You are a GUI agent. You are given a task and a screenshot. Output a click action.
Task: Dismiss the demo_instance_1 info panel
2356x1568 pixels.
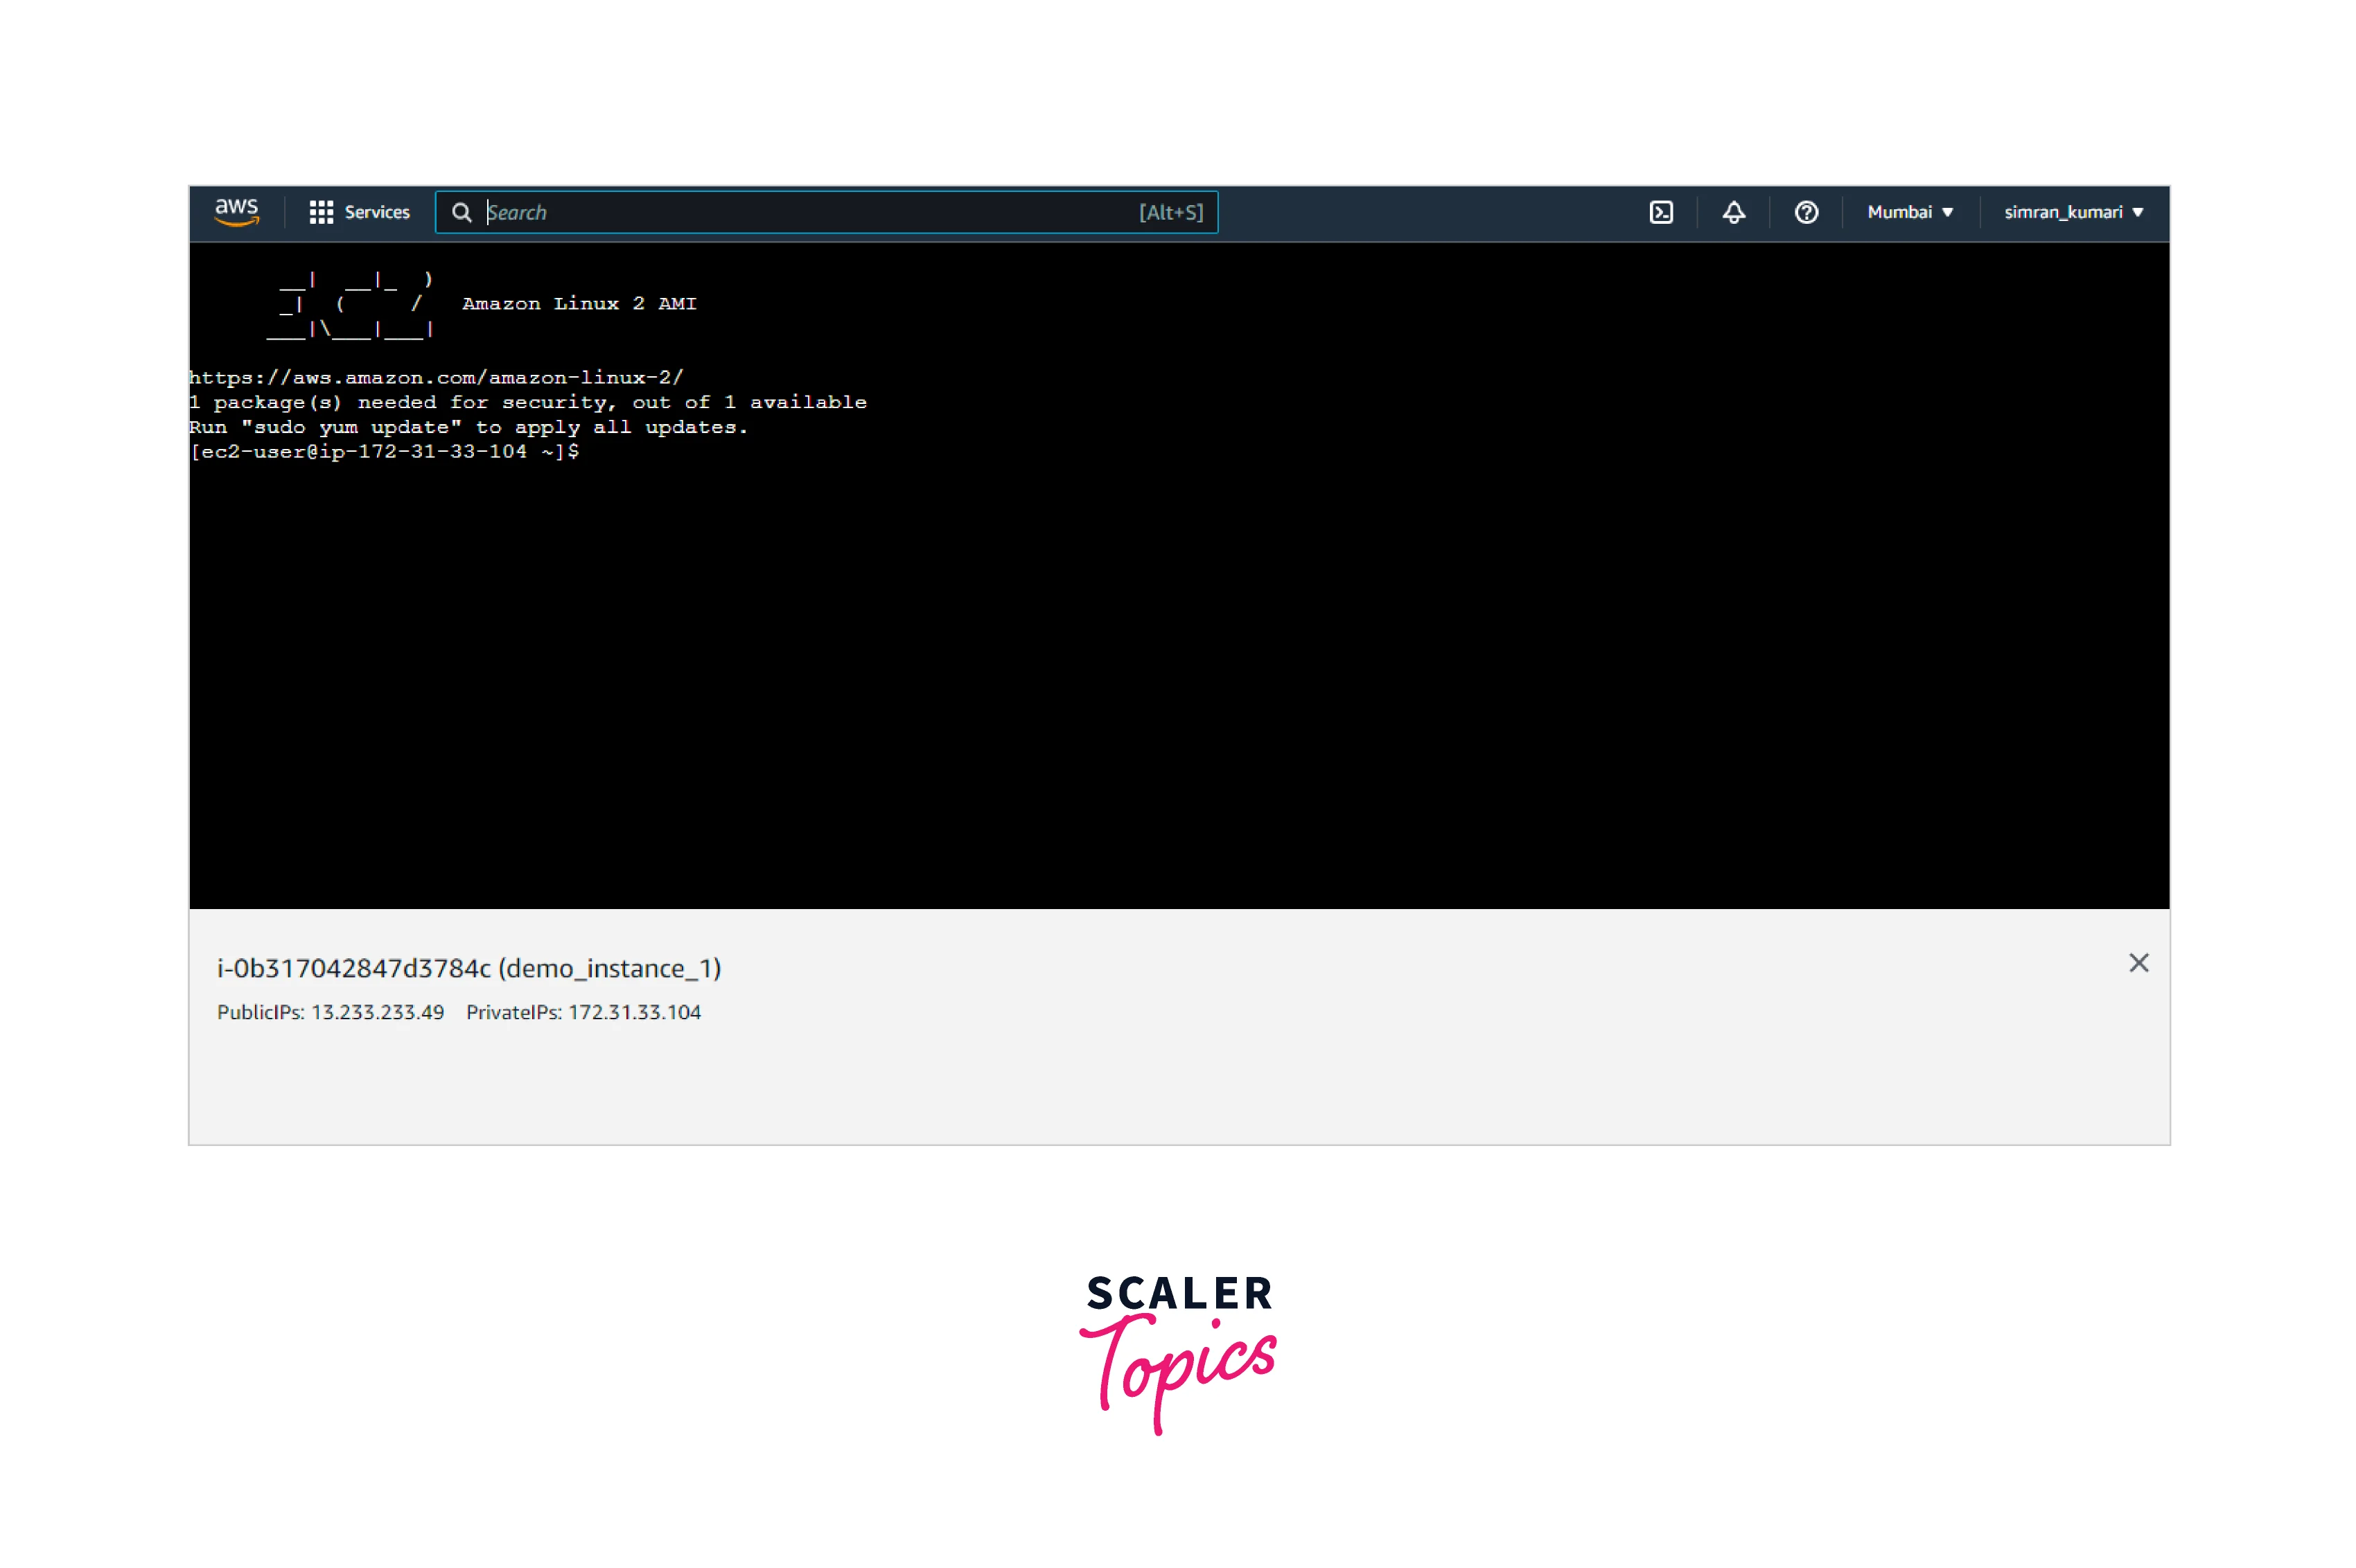(2140, 963)
